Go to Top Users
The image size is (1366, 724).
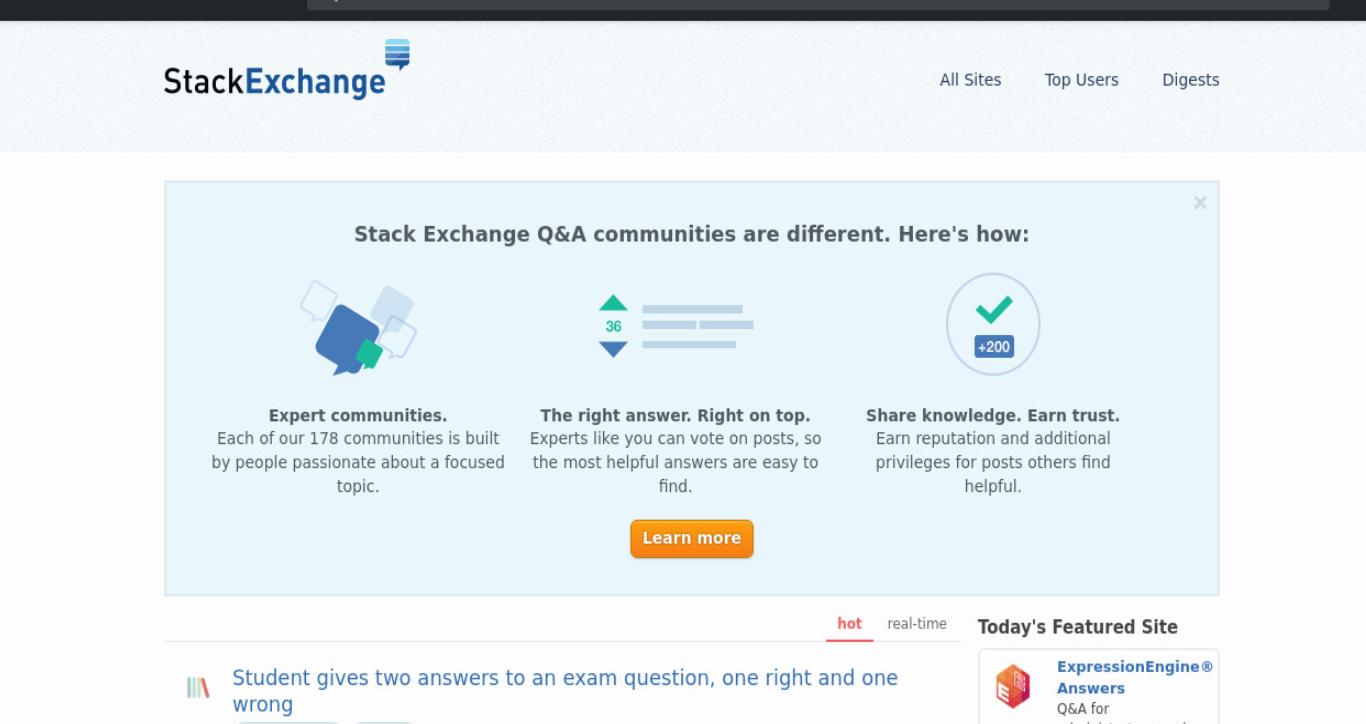point(1081,80)
